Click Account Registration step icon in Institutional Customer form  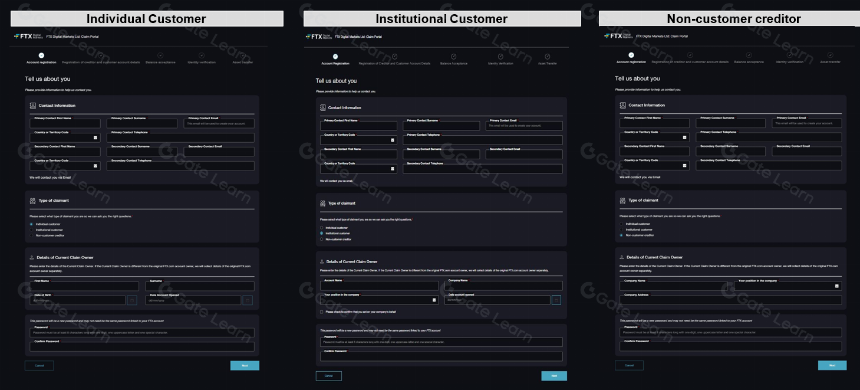(335, 56)
